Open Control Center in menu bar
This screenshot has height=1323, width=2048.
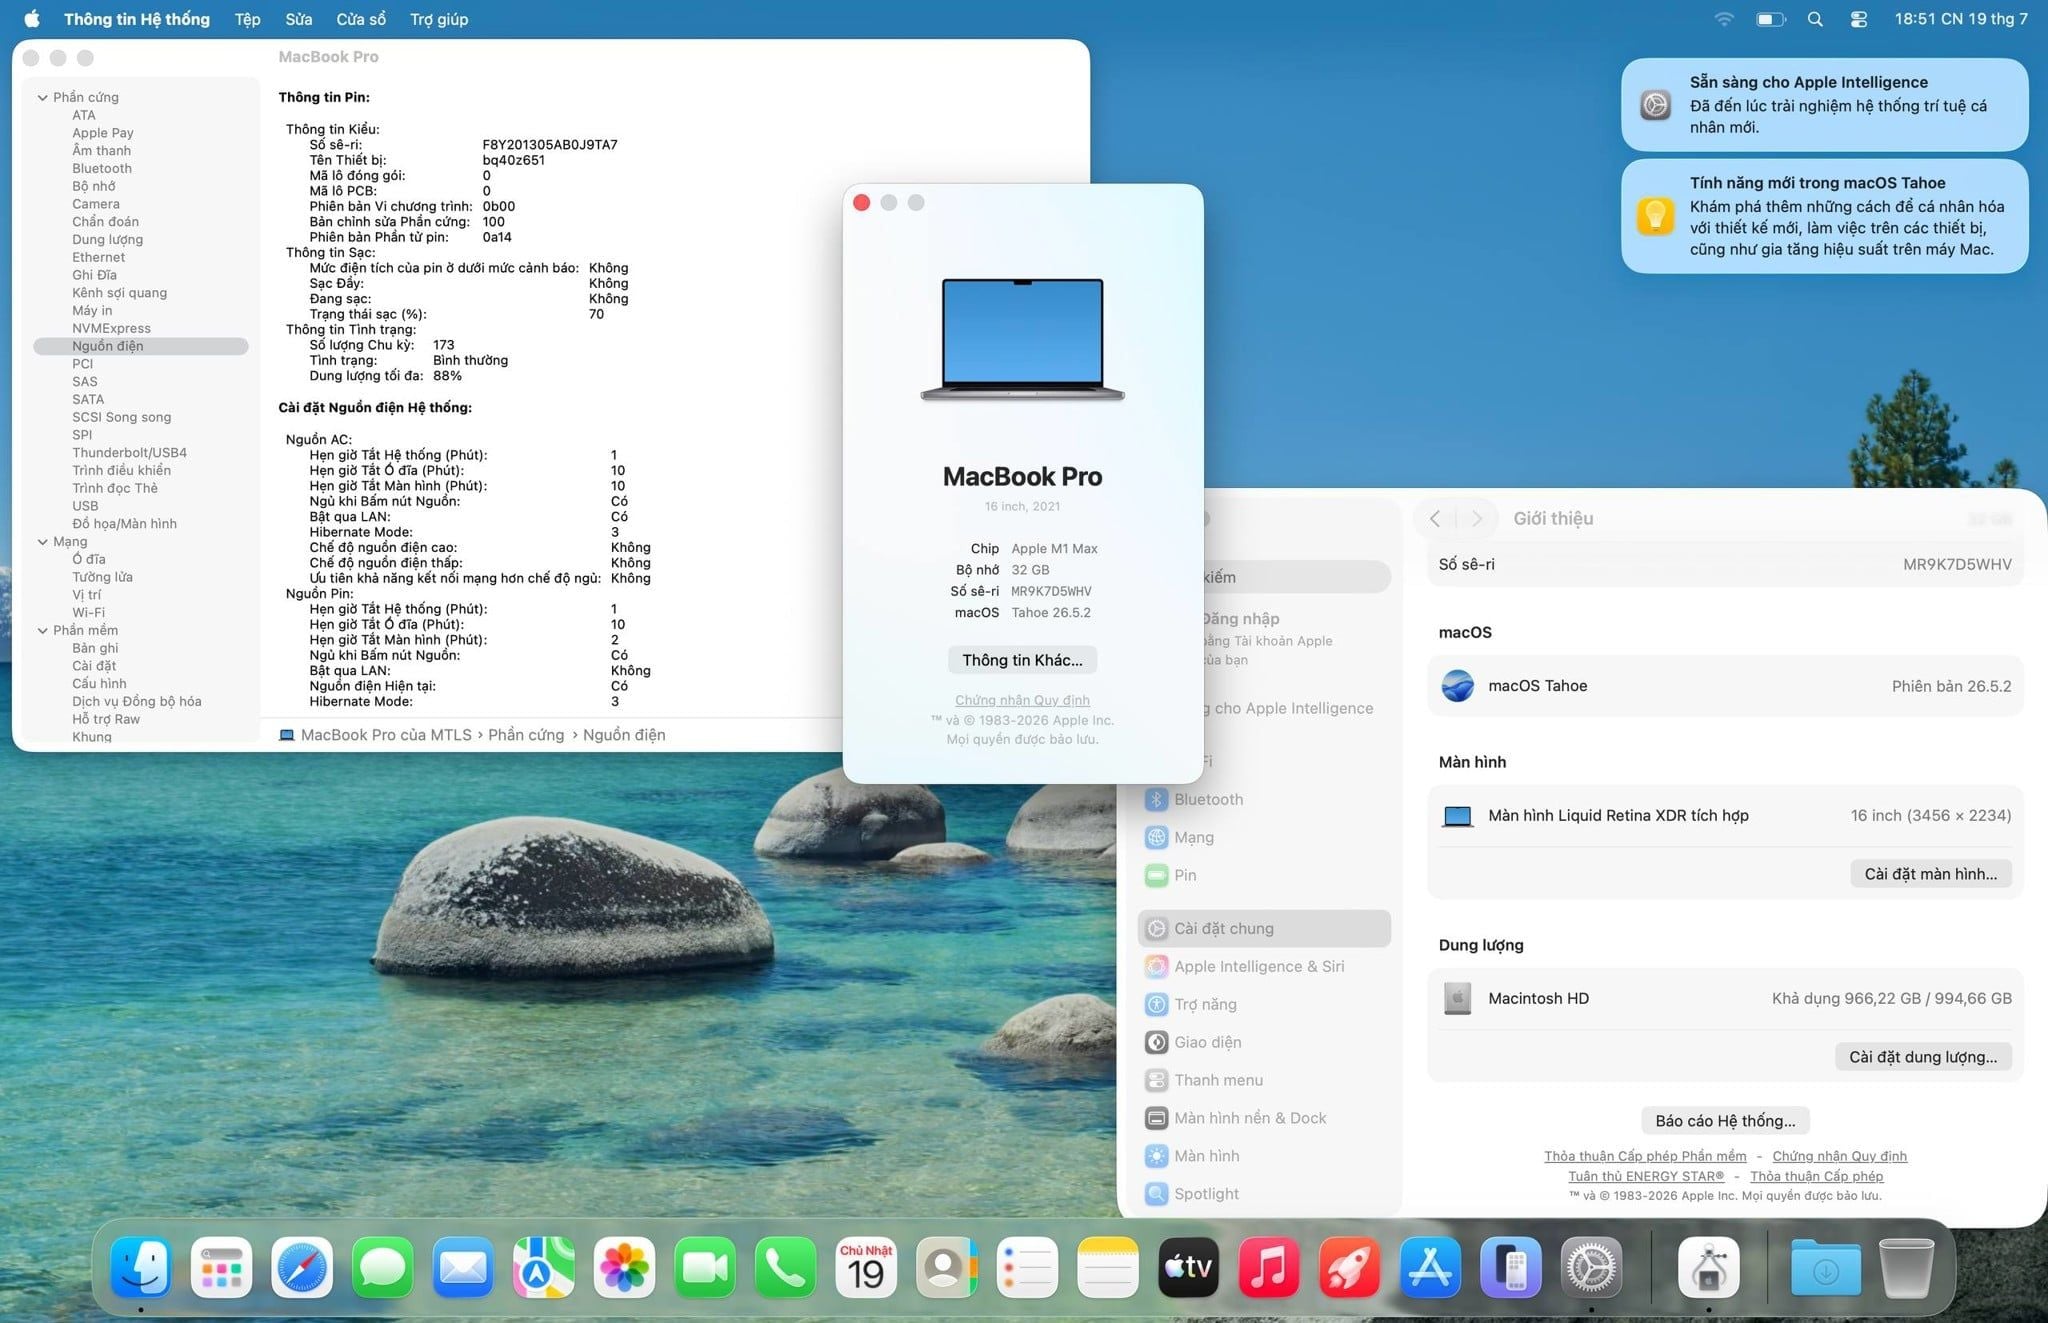(x=1859, y=19)
